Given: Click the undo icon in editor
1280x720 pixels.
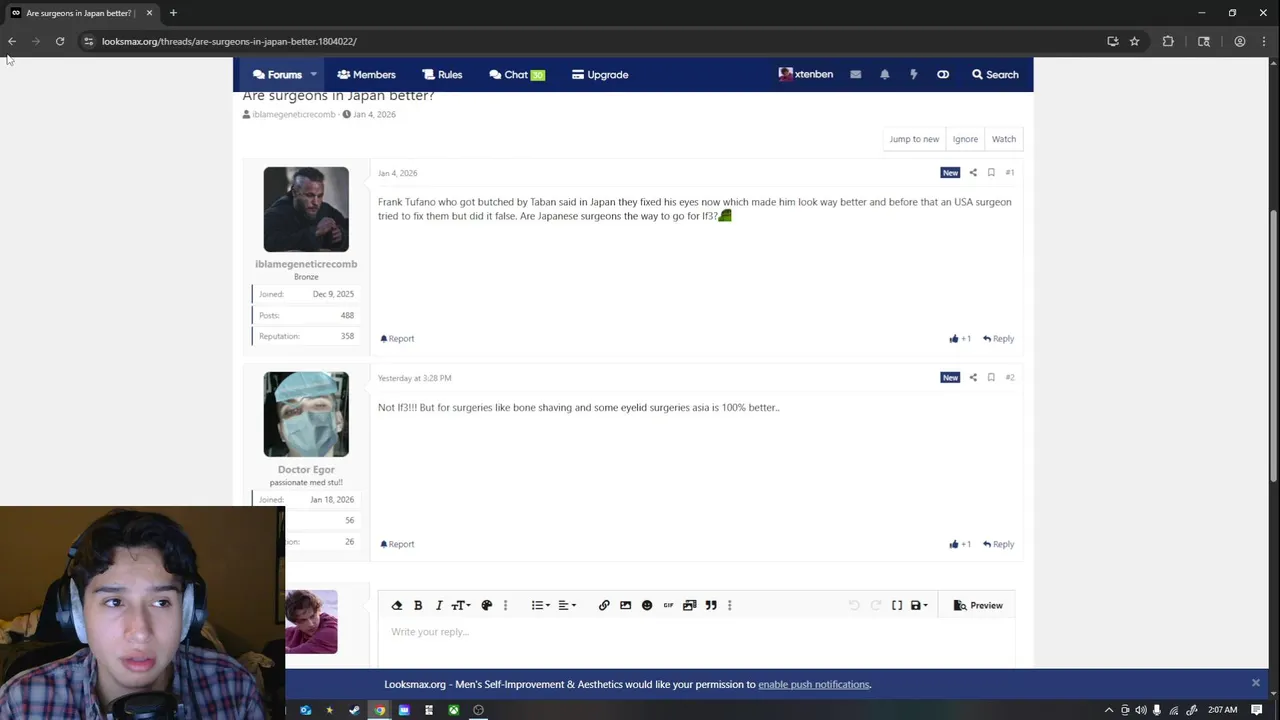Looking at the screenshot, I should pos(854,605).
